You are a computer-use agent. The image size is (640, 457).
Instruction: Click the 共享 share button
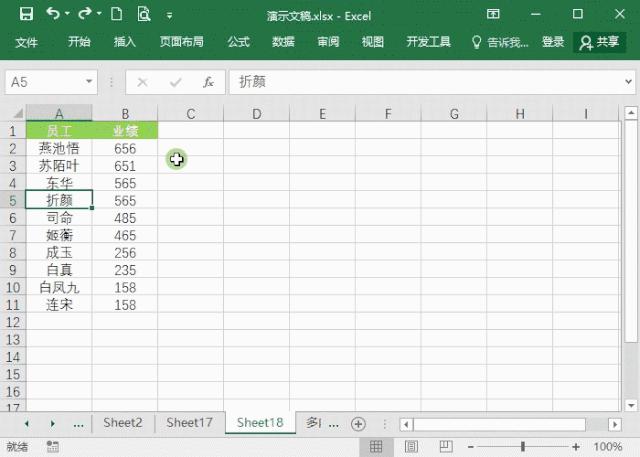click(x=600, y=42)
